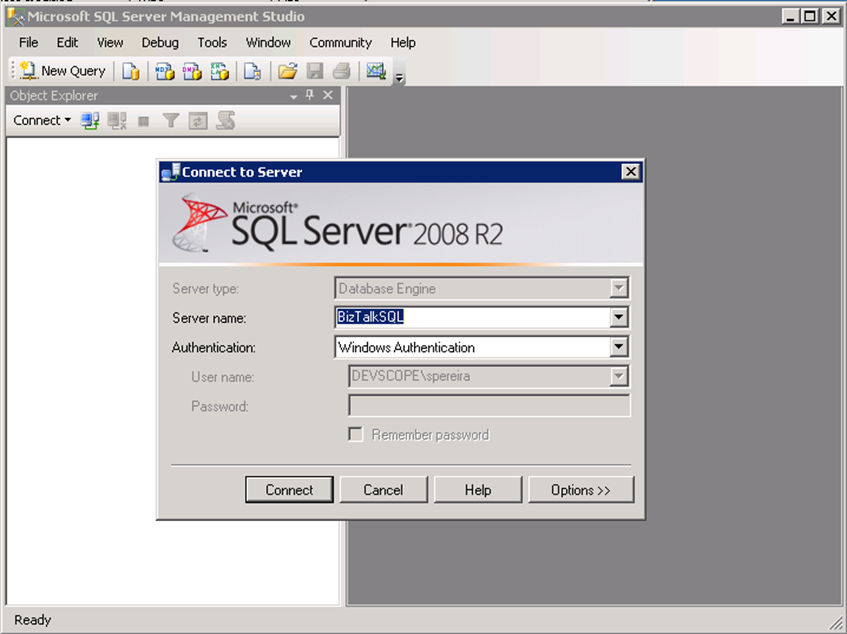
Task: Open the File menu
Action: [x=28, y=42]
